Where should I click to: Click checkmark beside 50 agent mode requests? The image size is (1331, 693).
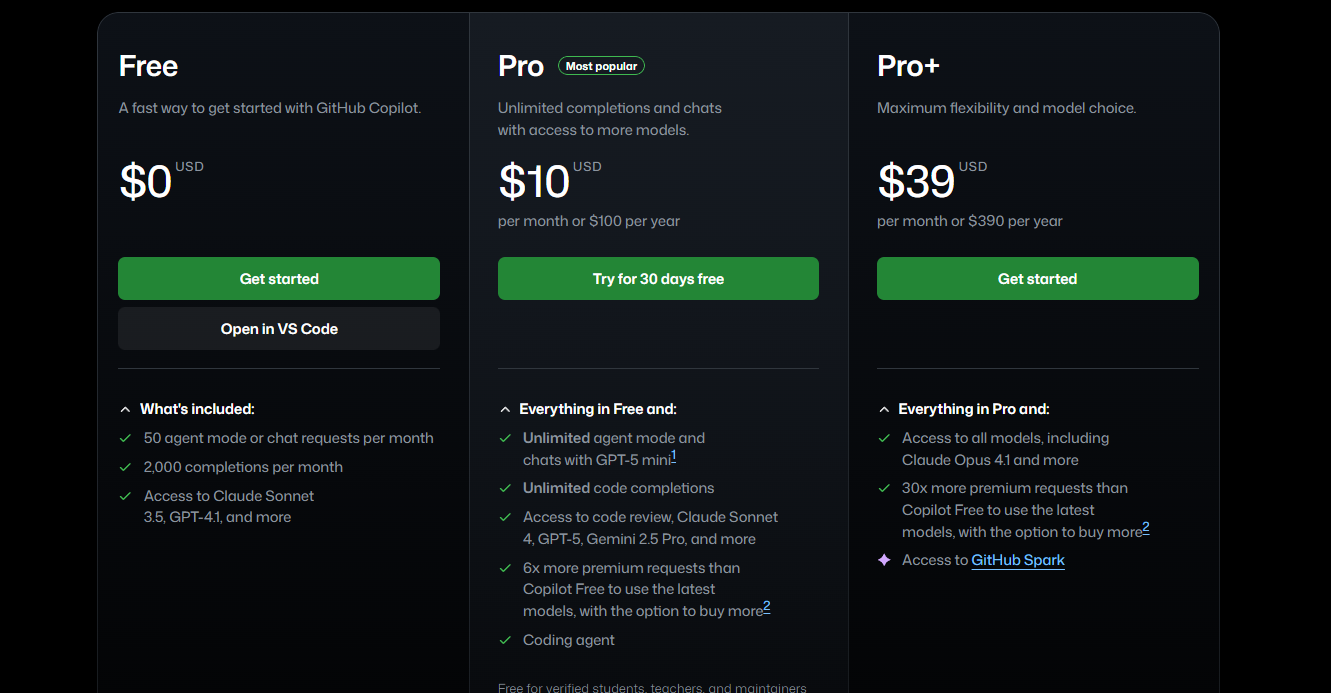coord(125,438)
